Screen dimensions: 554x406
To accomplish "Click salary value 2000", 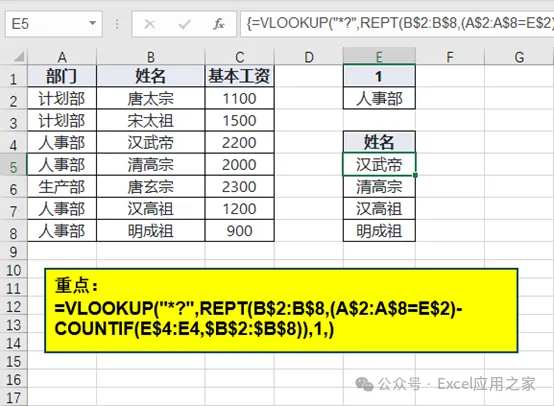I will point(240,165).
